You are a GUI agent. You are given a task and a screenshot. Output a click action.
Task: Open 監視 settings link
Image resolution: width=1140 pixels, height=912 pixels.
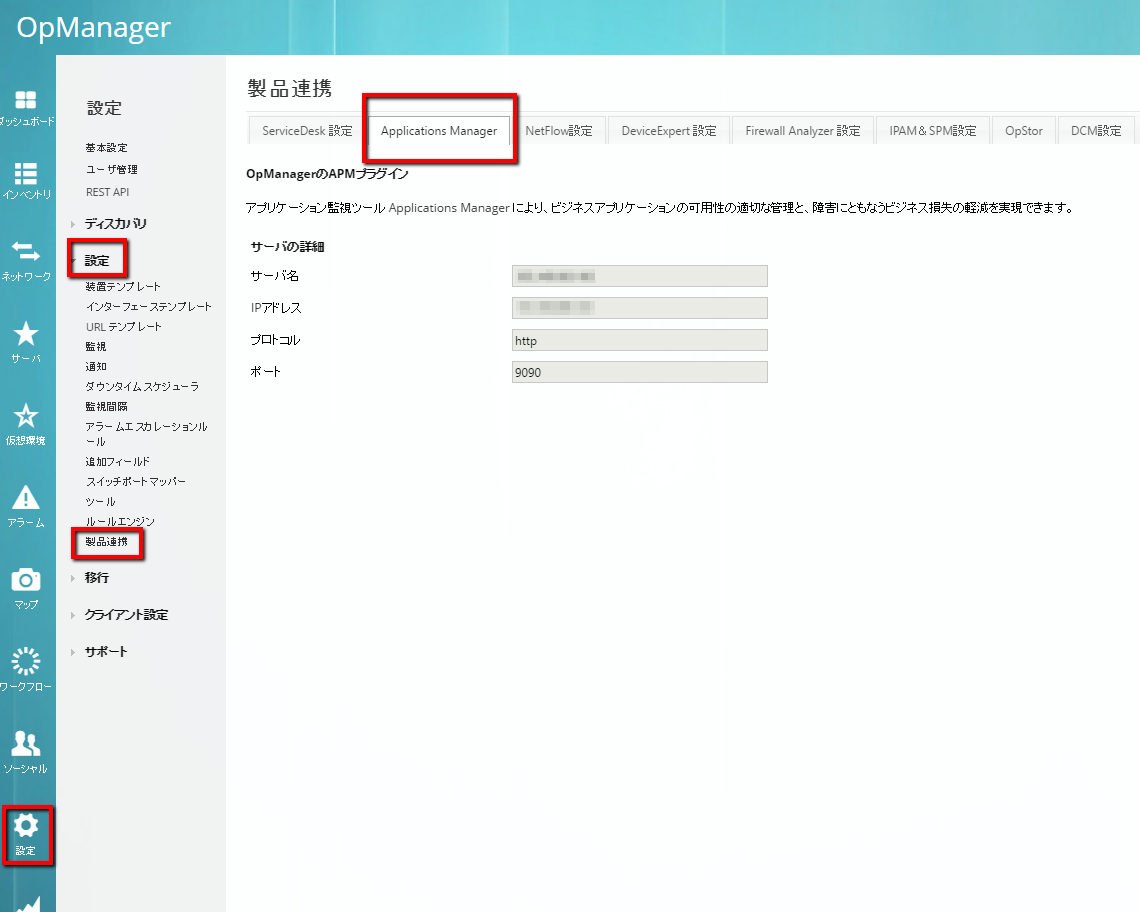[95, 347]
